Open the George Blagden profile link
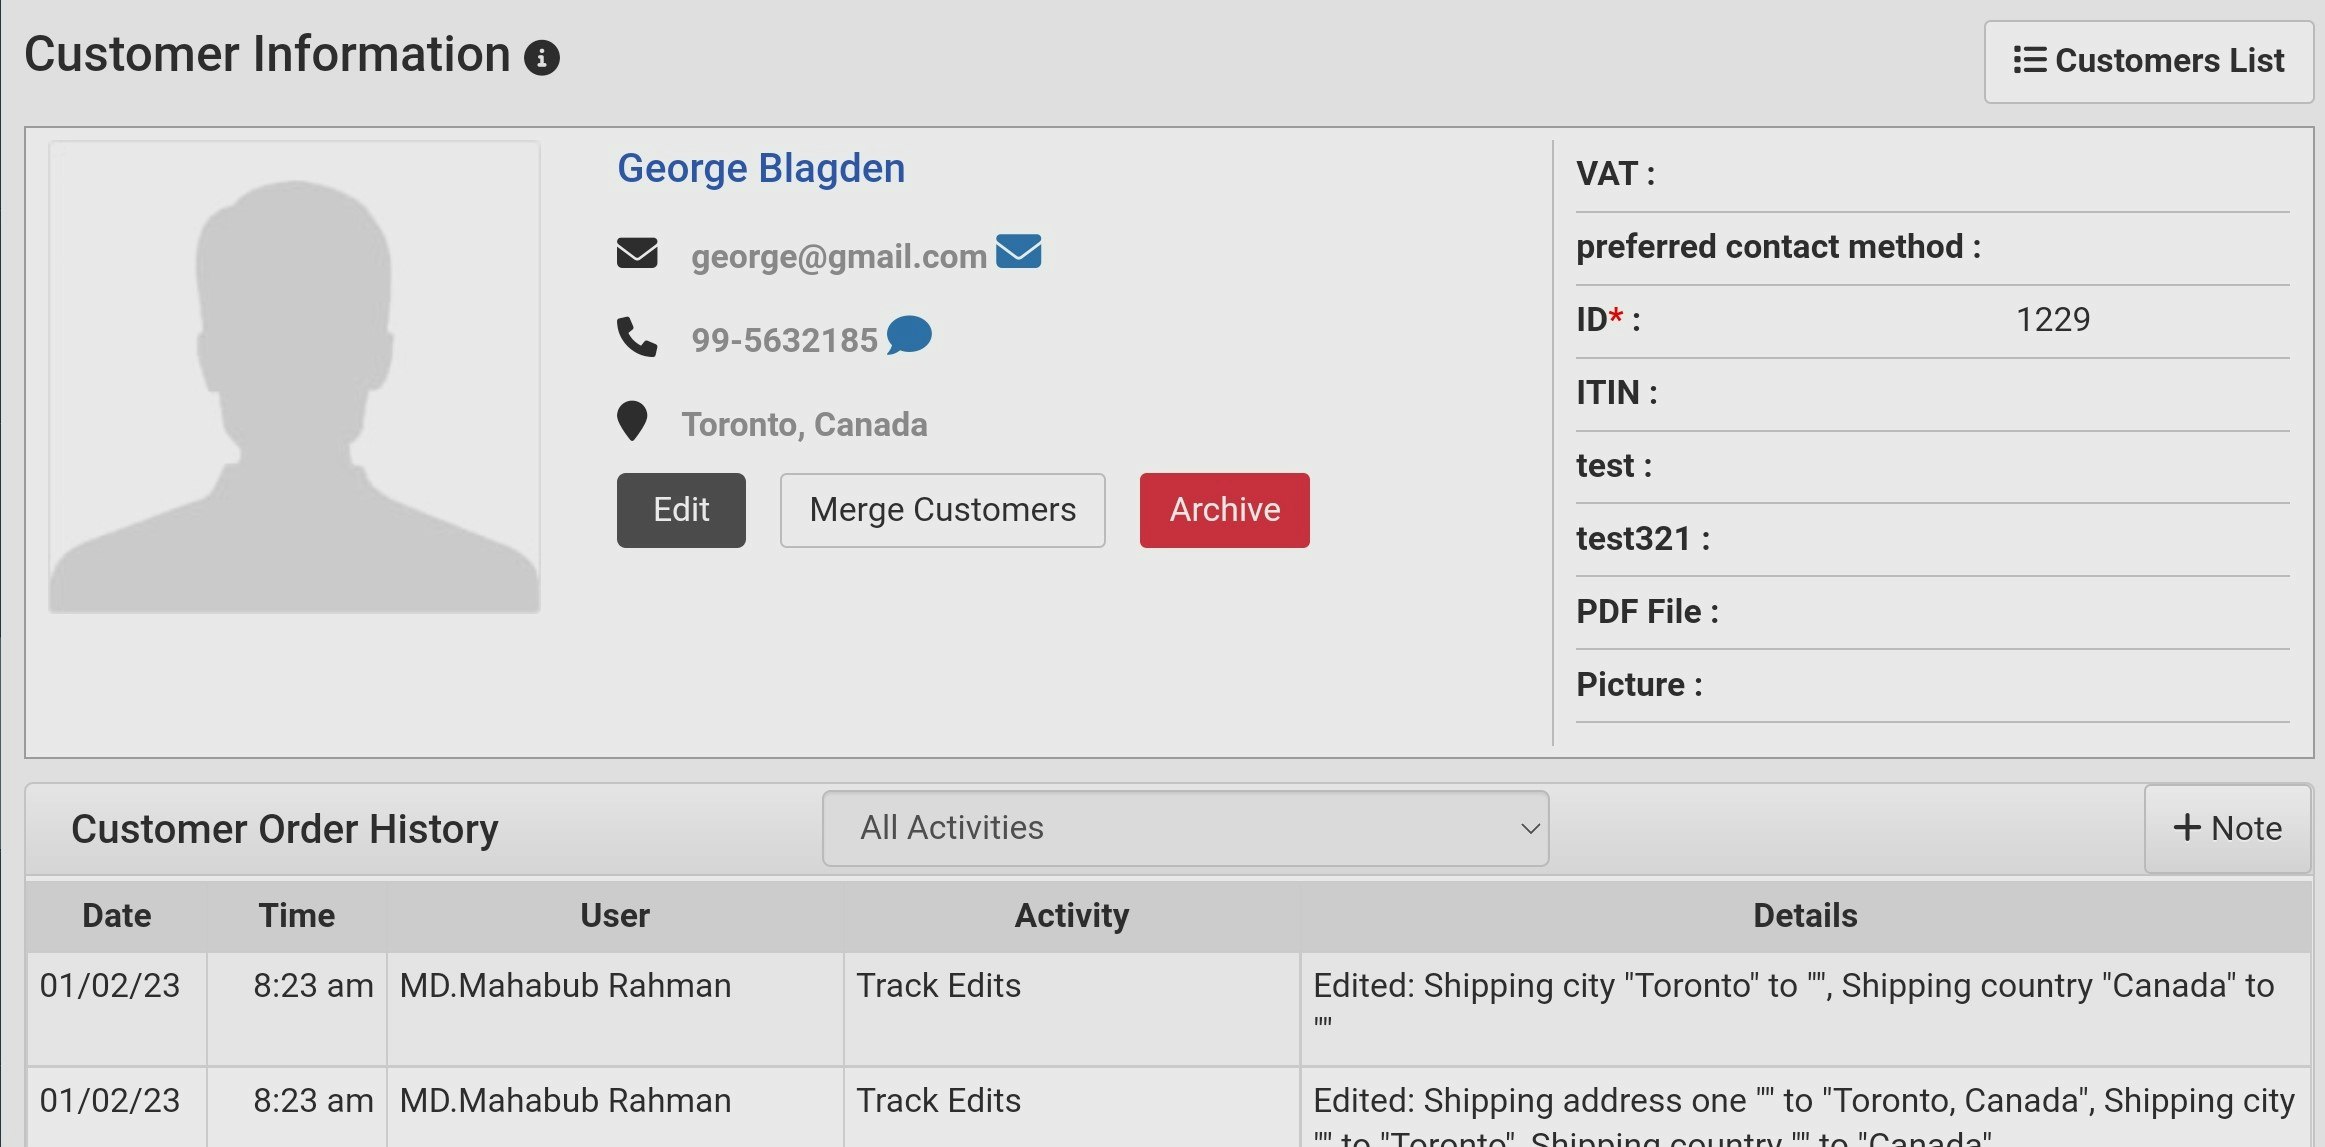This screenshot has height=1147, width=2325. (760, 168)
